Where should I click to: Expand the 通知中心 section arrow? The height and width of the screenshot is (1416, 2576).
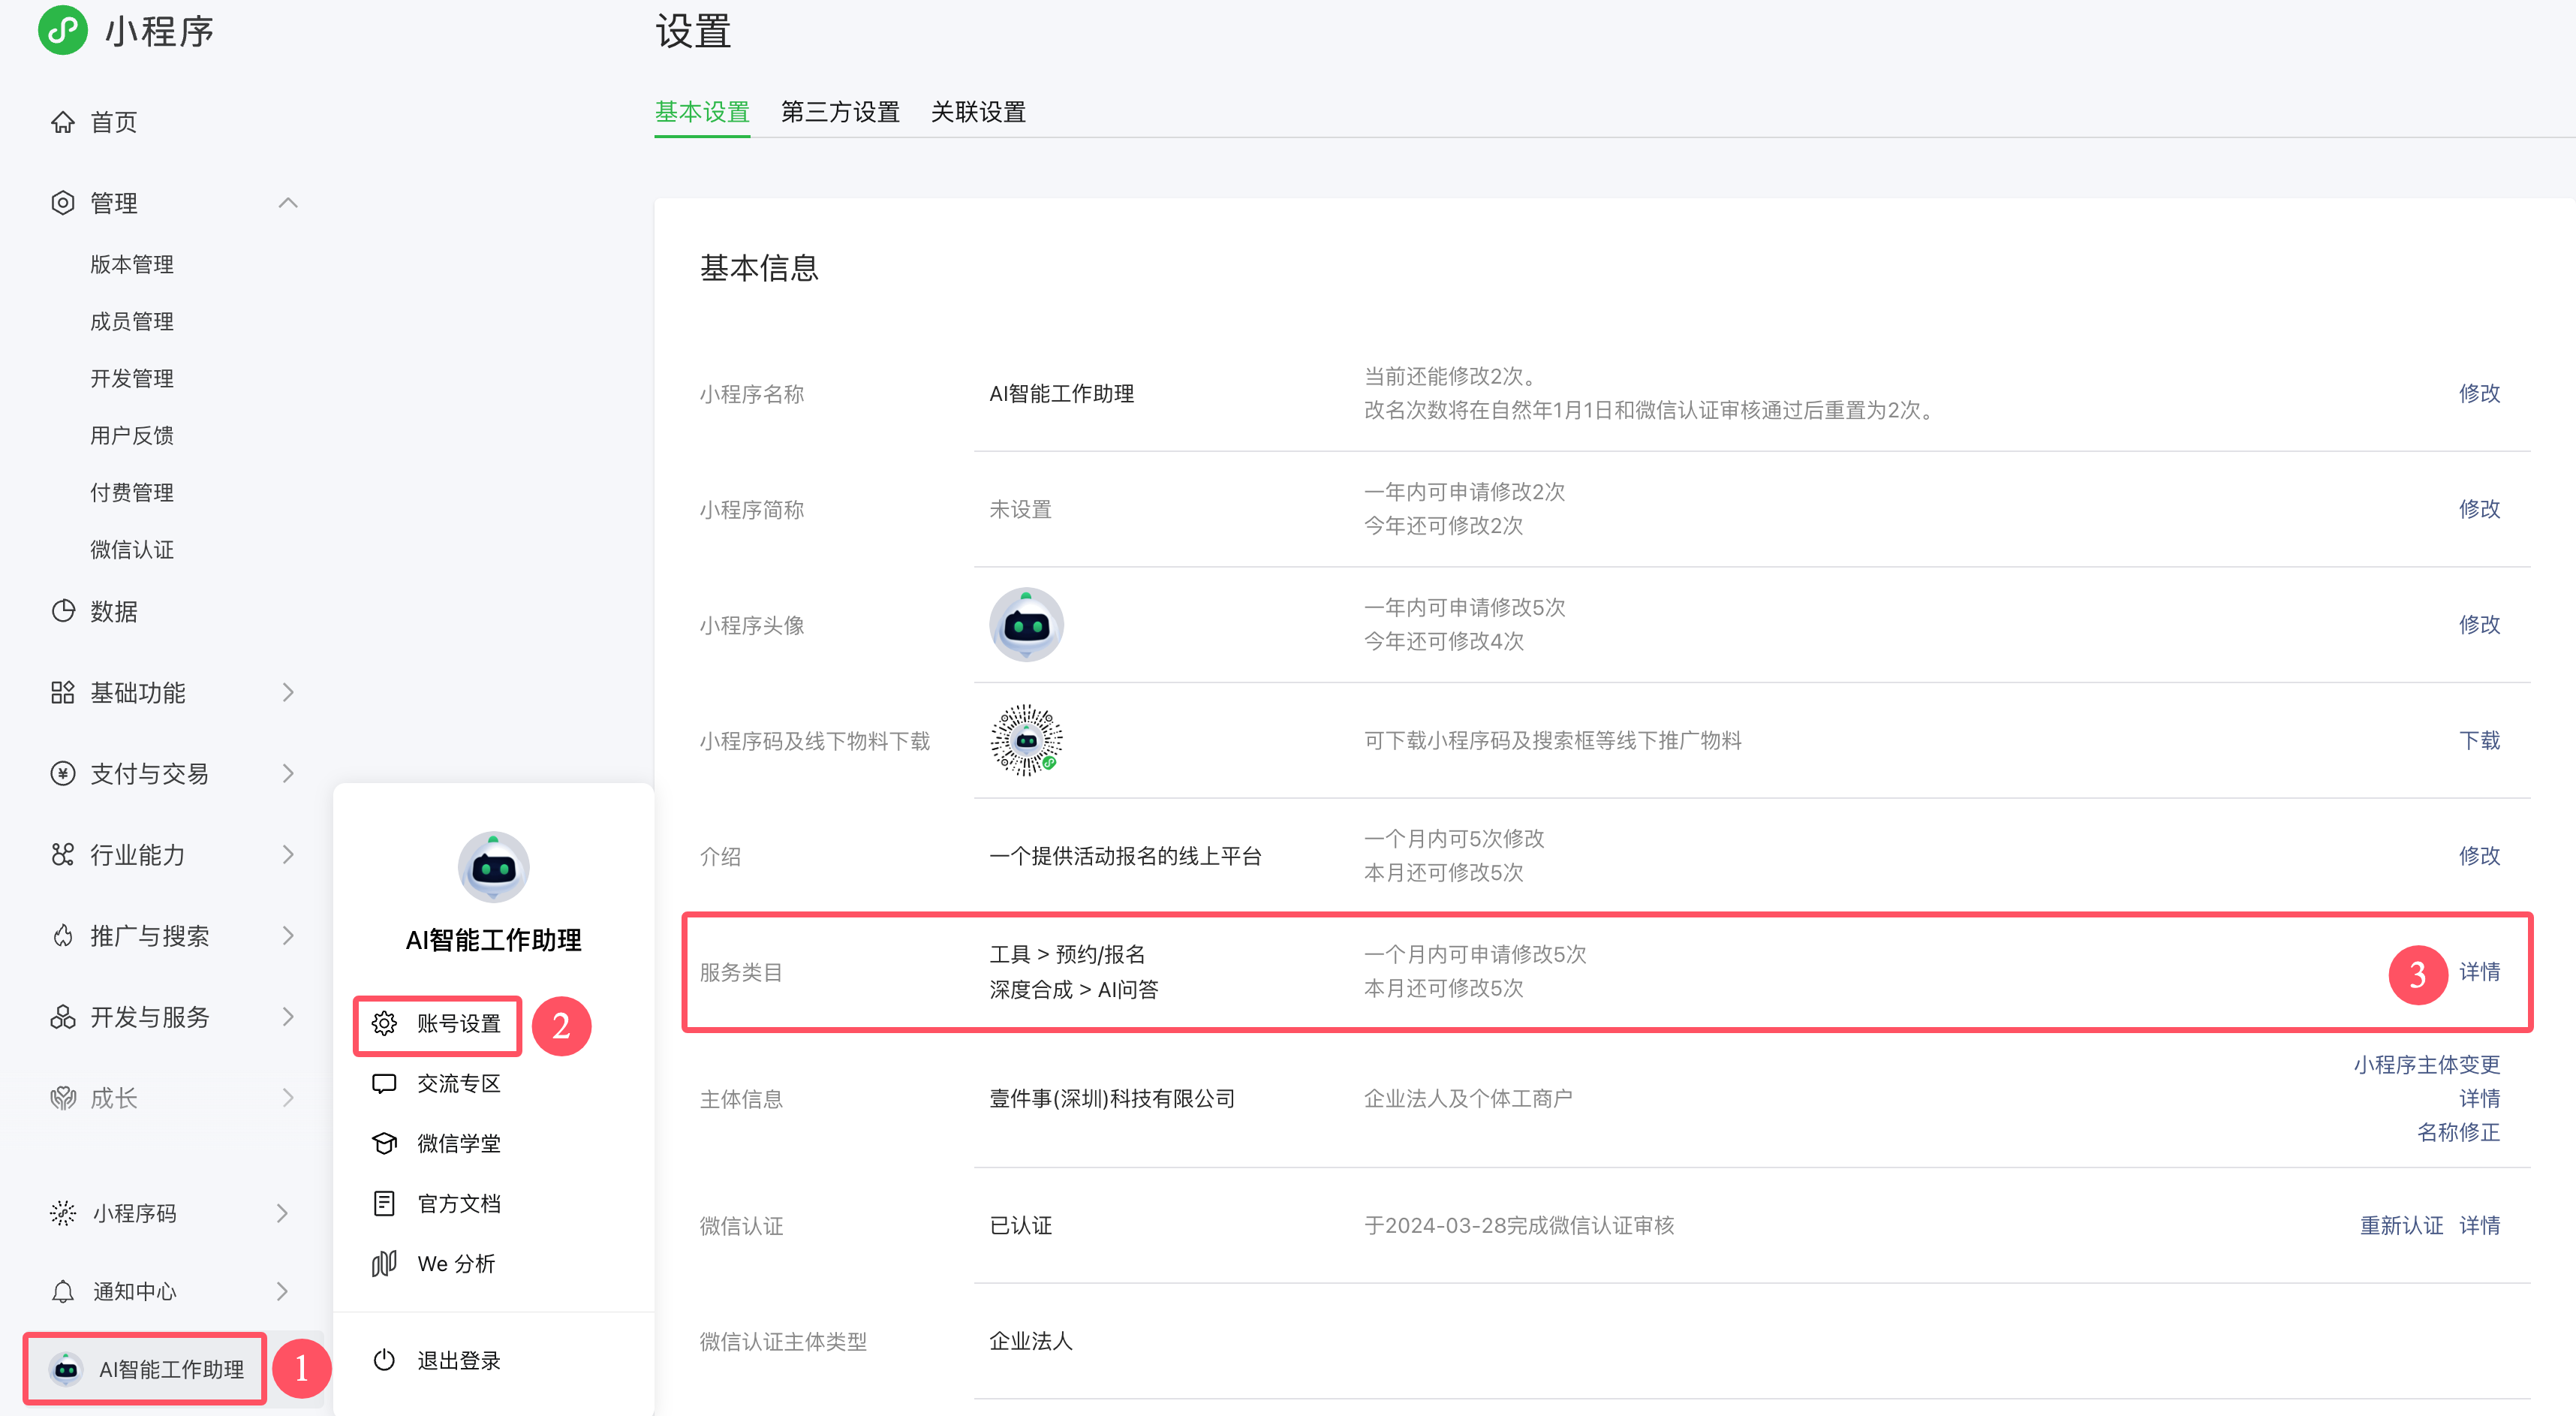(x=282, y=1291)
